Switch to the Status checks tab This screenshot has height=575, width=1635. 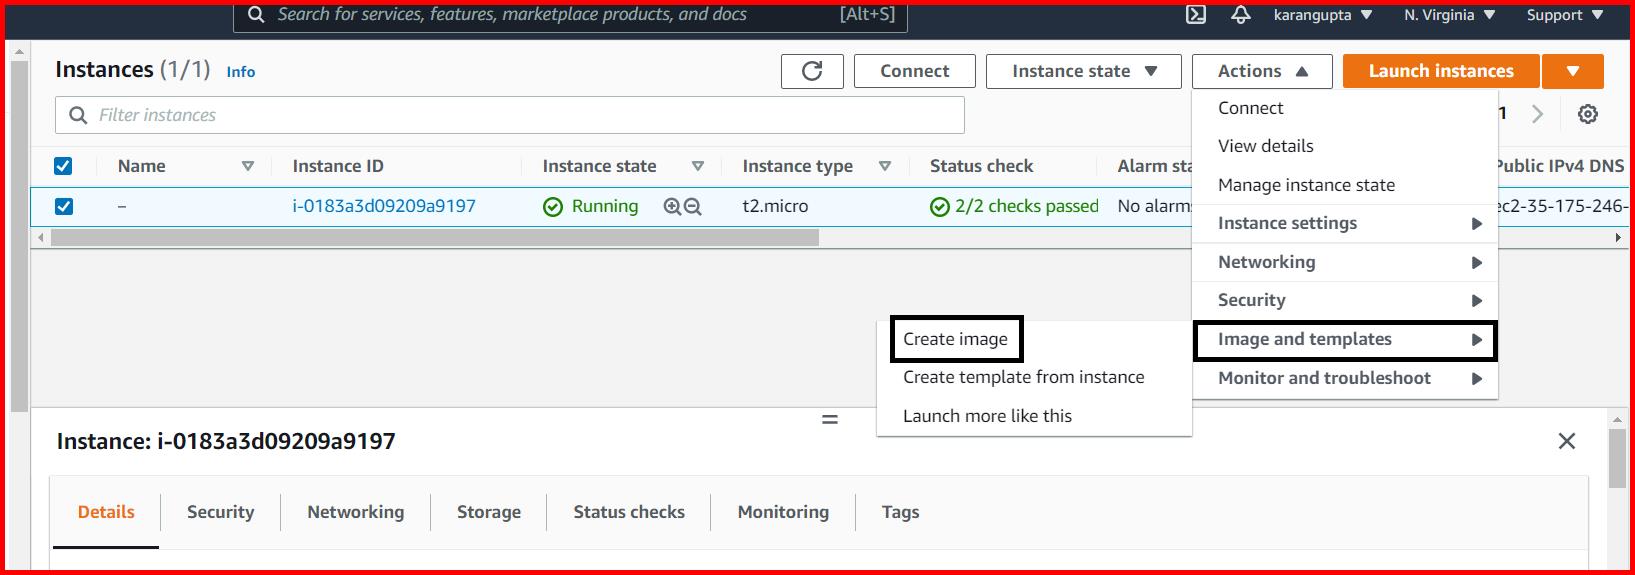629,512
